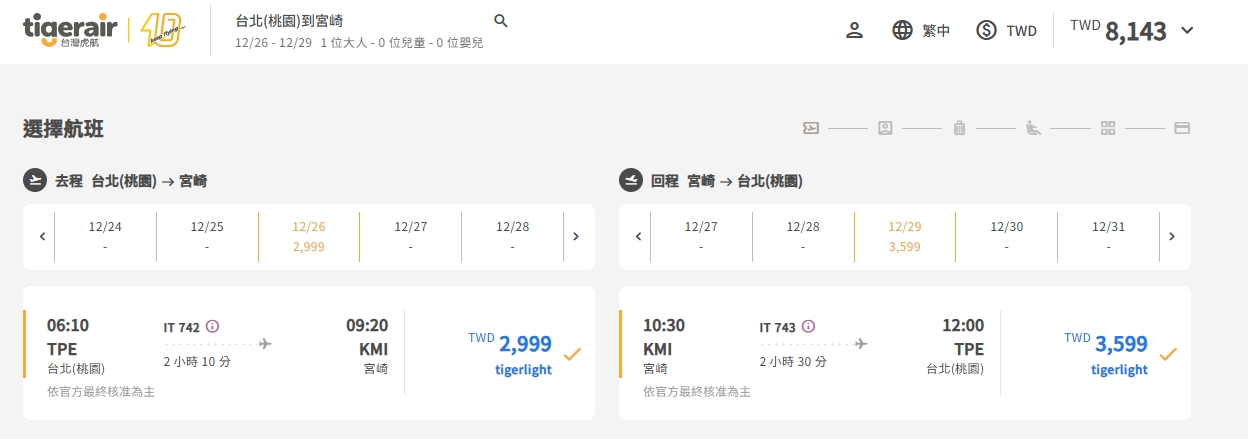Viewport: 1248px width, 439px height.
Task: Click the dollar currency icon
Action: coord(987,30)
